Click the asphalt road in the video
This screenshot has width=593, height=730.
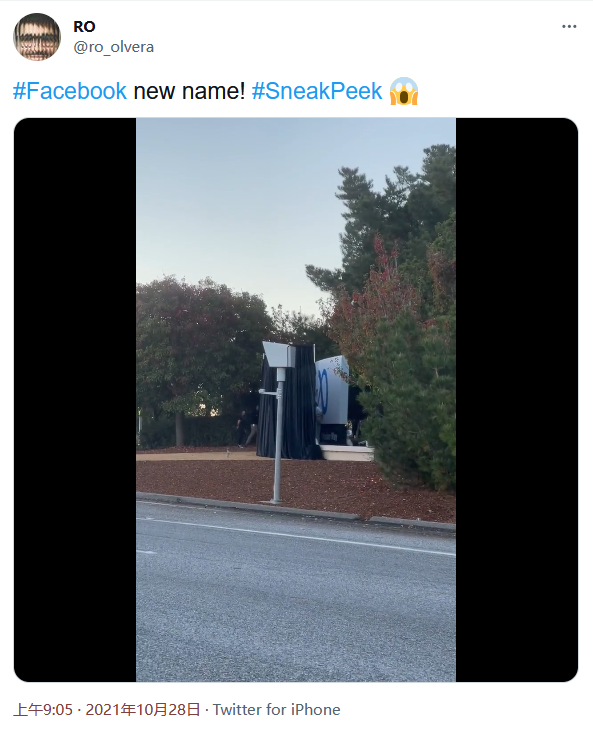click(296, 601)
